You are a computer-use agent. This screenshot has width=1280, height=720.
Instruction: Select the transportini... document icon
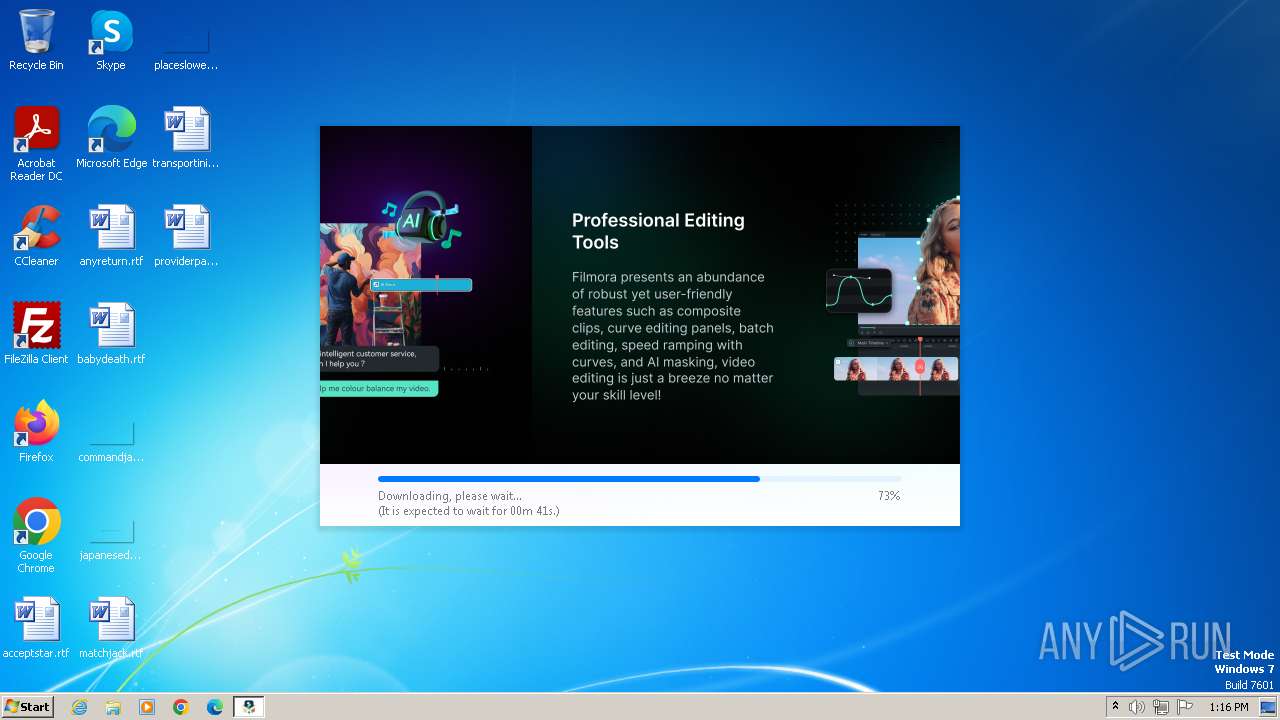click(186, 138)
